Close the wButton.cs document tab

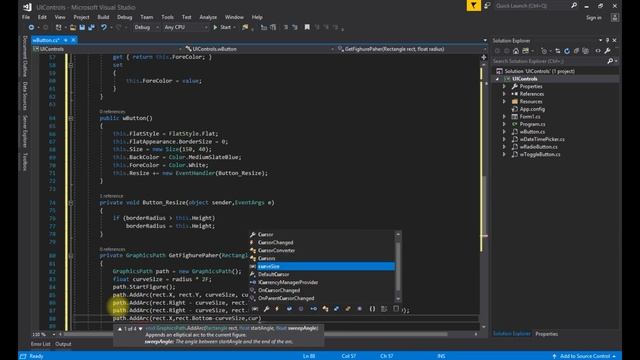73,40
